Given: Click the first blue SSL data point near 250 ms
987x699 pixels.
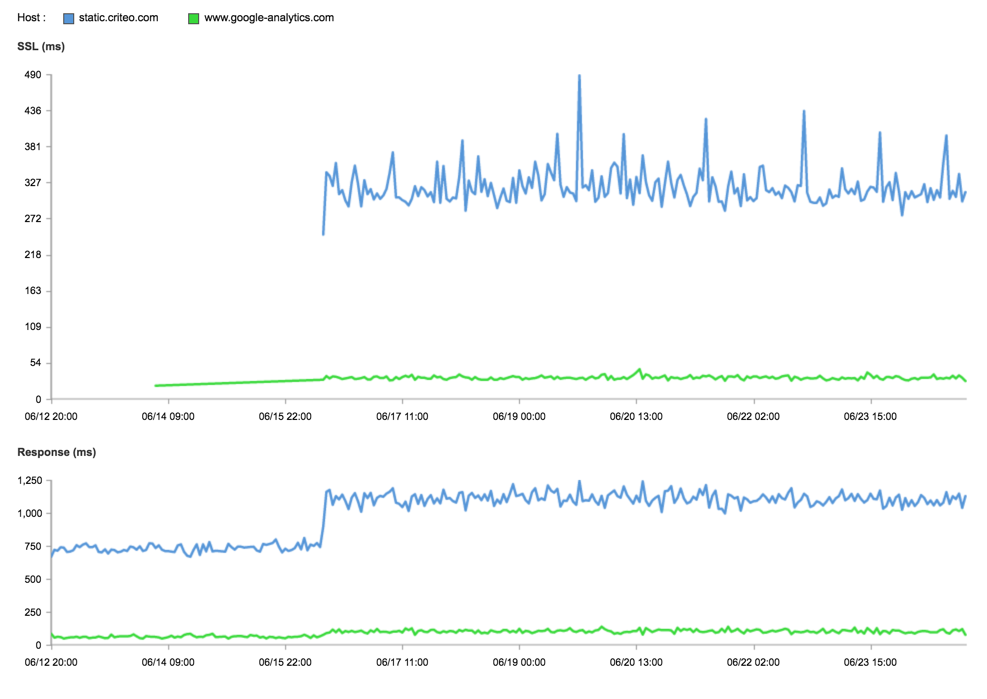Looking at the screenshot, I should click(324, 234).
